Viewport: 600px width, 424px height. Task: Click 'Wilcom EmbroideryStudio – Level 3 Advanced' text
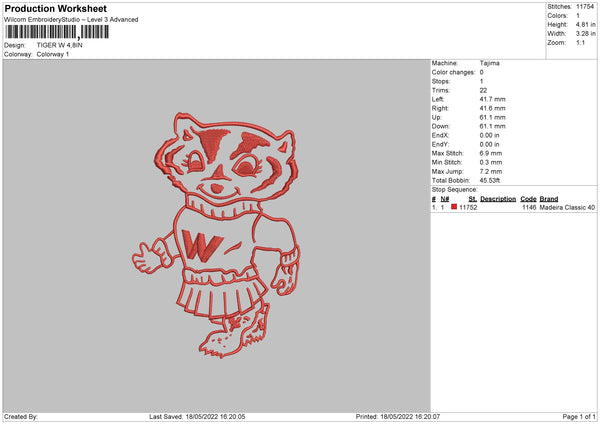[71, 20]
